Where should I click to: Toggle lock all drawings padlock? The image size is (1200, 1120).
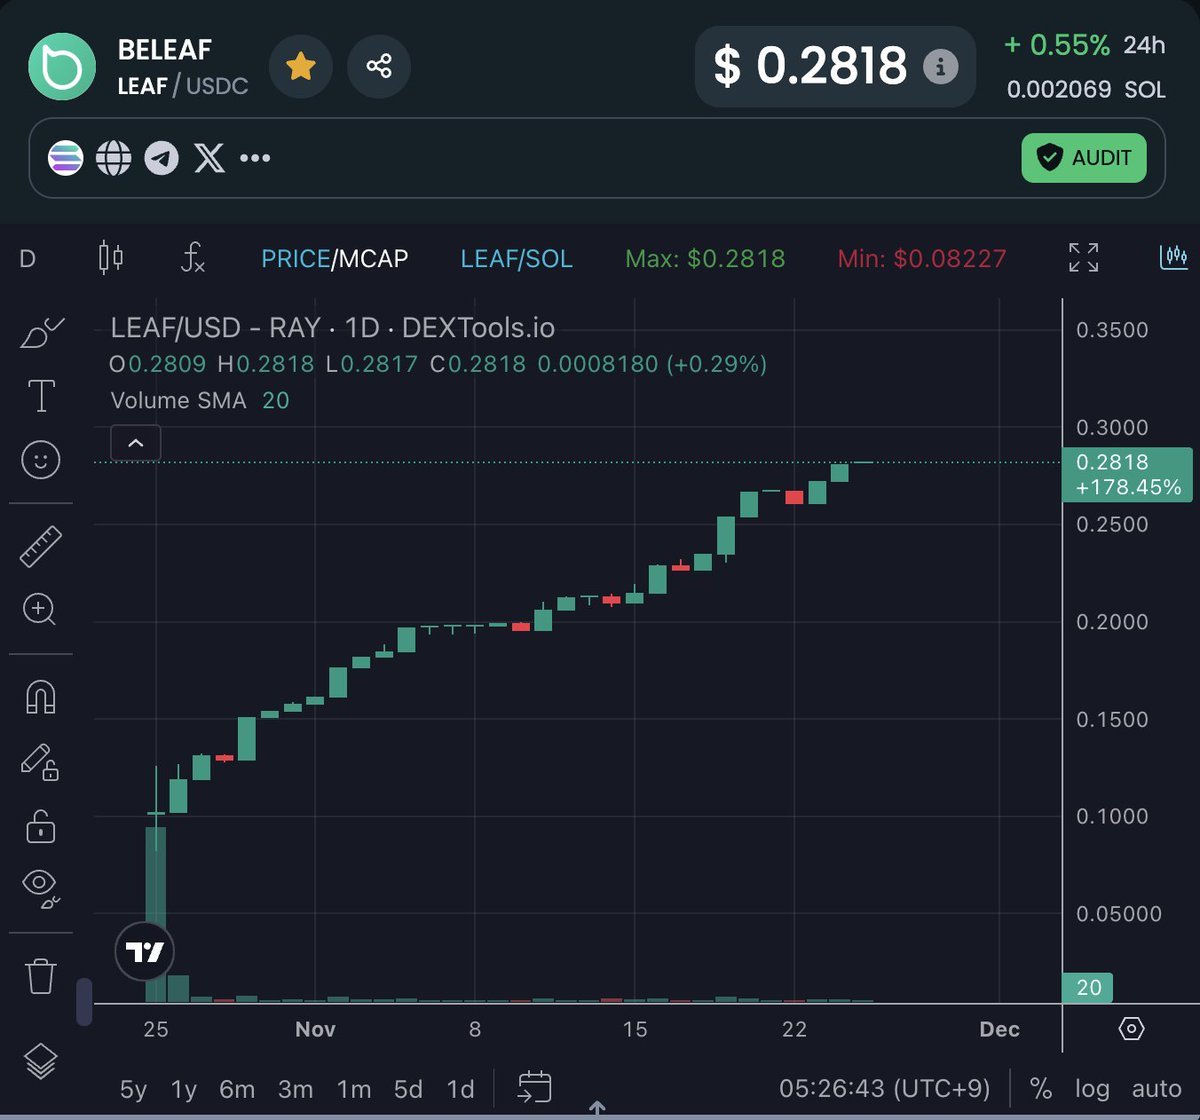tap(40, 826)
